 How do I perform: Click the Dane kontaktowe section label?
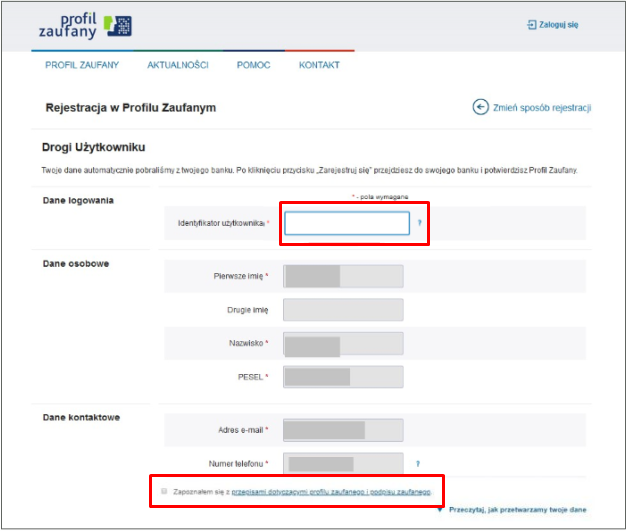tap(81, 418)
